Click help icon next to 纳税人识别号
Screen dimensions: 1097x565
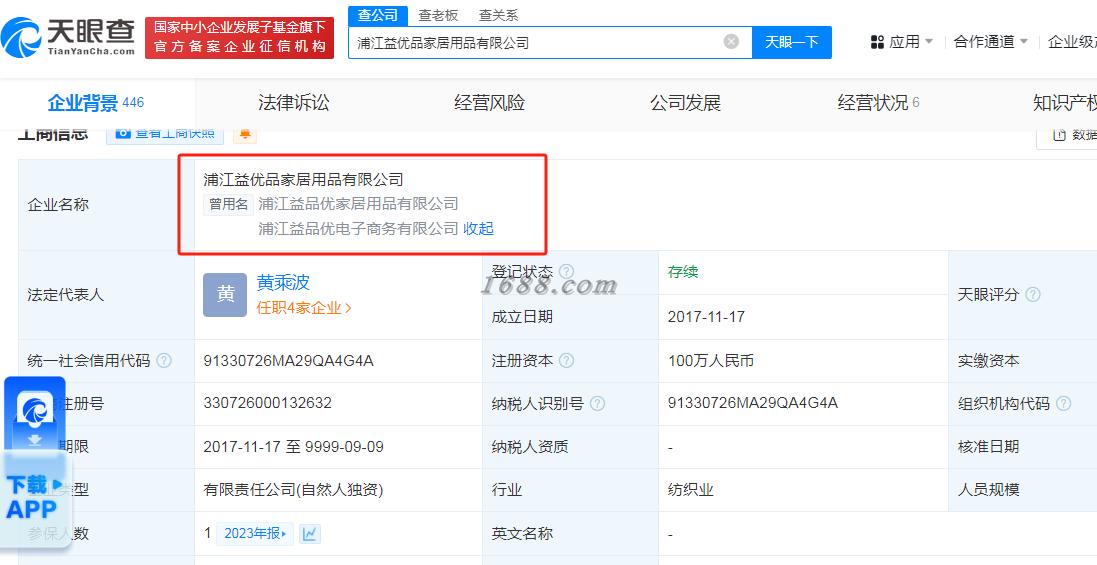[597, 403]
